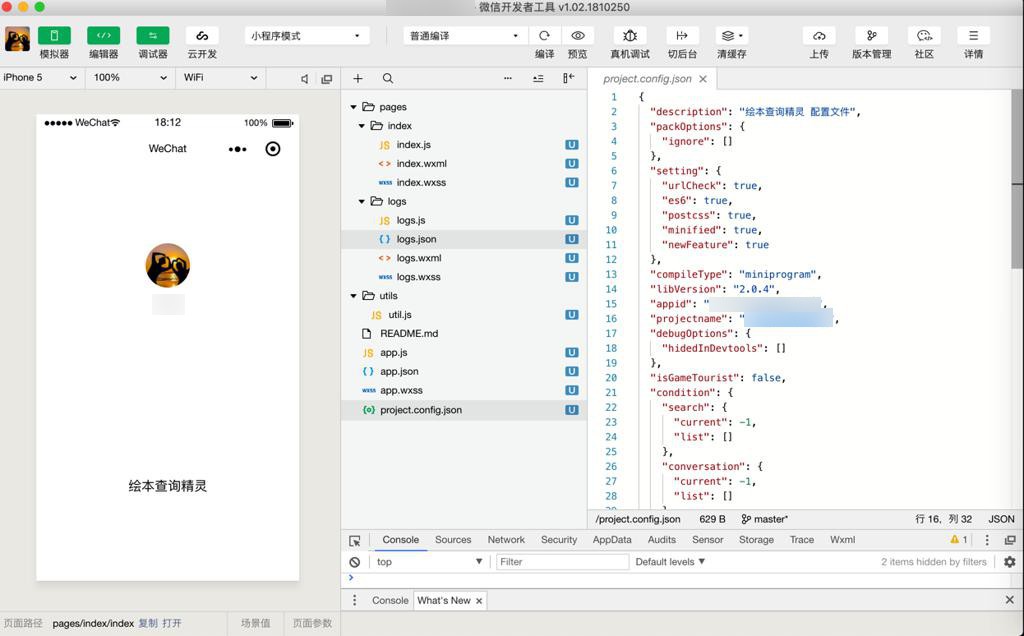Detach the simulator into a separate window
The width and height of the screenshot is (1024, 636).
click(327, 79)
